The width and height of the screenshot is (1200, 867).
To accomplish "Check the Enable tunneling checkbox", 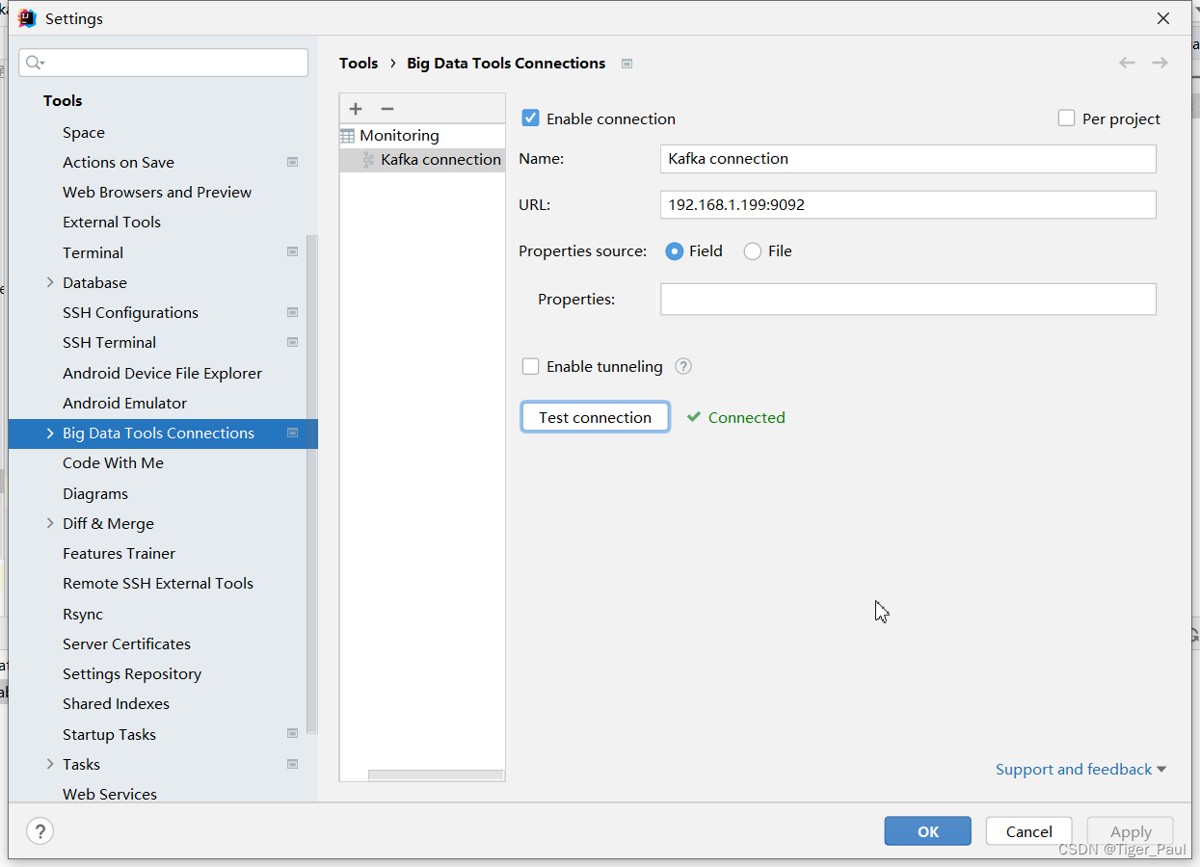I will 531,366.
